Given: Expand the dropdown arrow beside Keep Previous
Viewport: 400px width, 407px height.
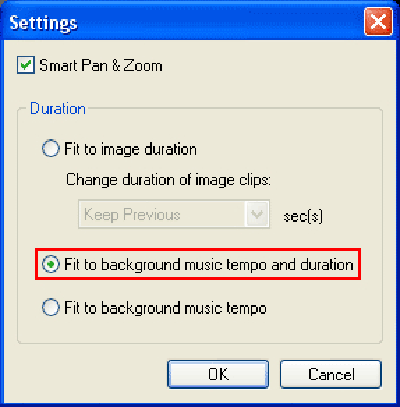Looking at the screenshot, I should tap(257, 214).
